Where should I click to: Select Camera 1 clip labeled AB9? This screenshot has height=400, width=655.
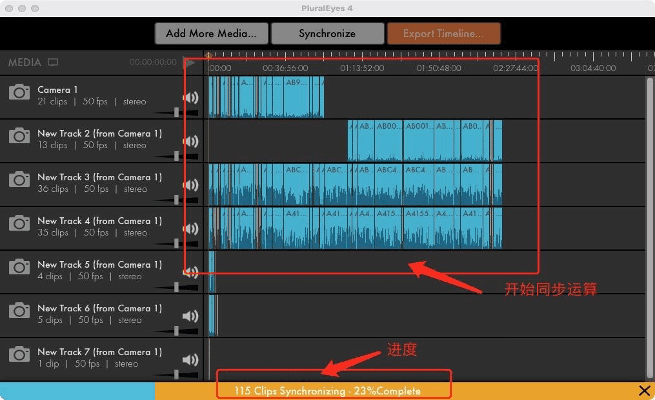tap(297, 97)
